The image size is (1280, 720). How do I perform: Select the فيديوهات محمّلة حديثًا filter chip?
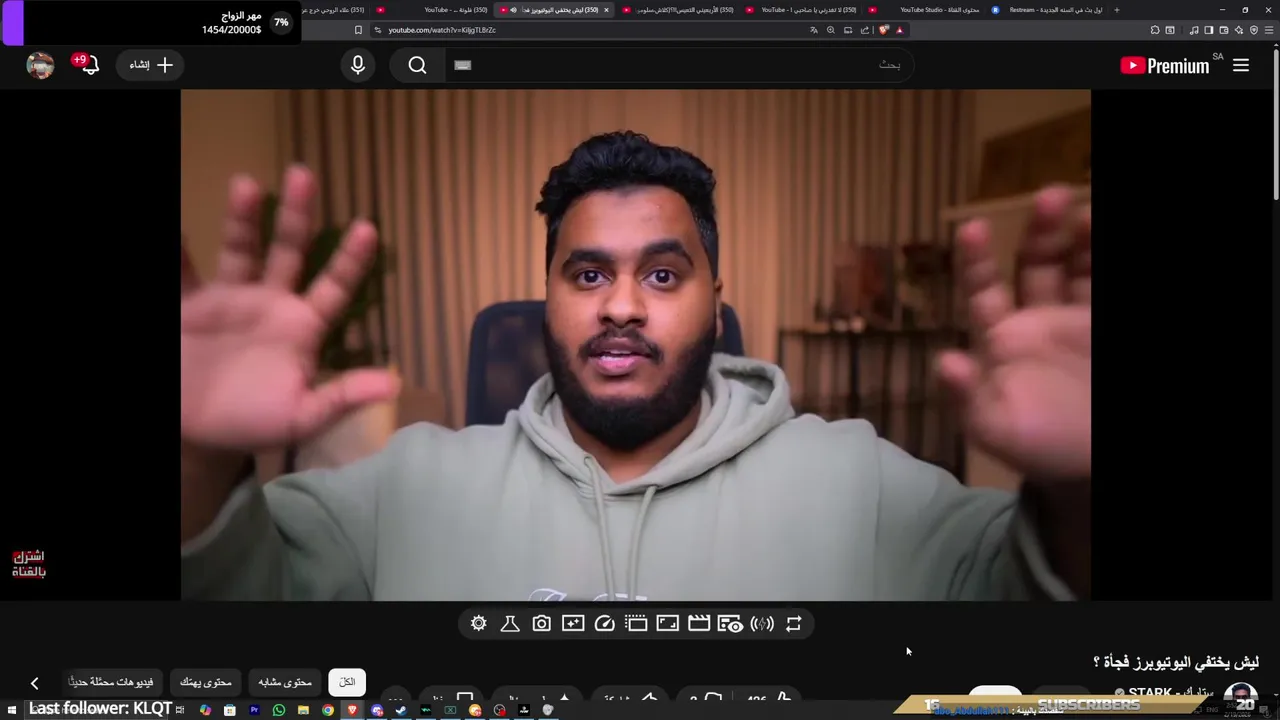pos(111,682)
